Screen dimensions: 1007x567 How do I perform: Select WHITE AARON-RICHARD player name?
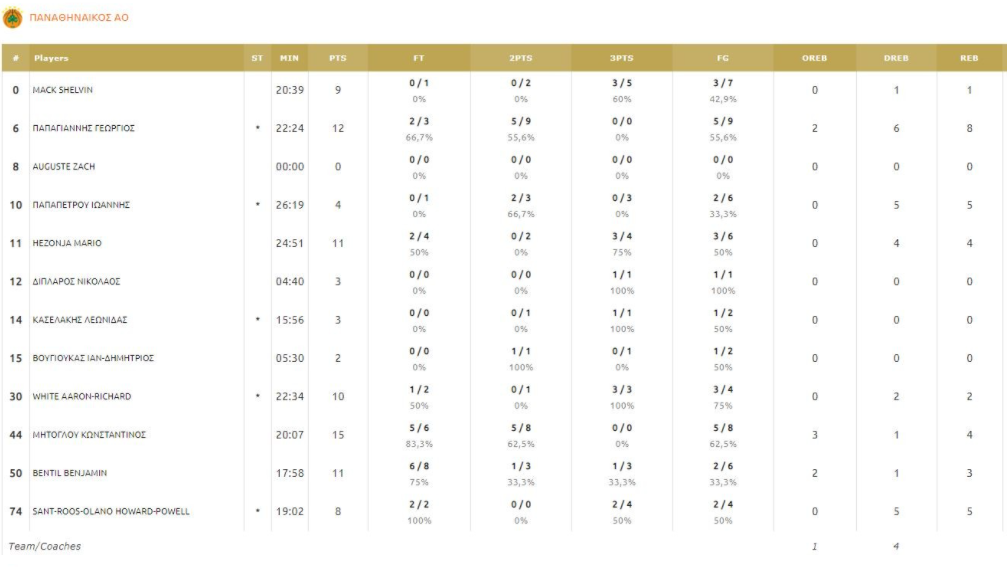[x=82, y=396]
